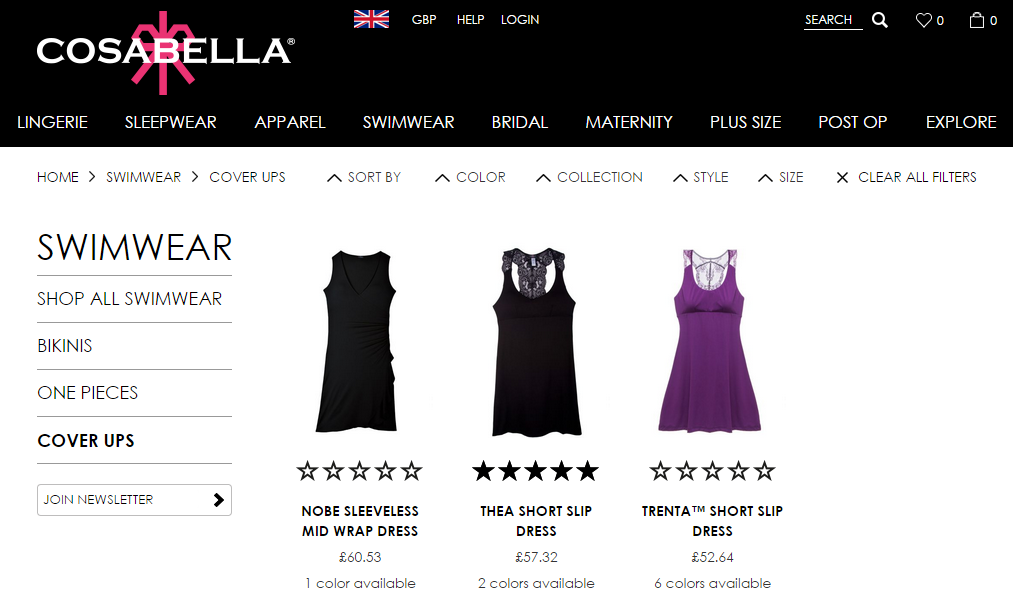Open the purple Trenta Short Slip Dress thumbnail
The width and height of the screenshot is (1013, 603).
pos(710,341)
